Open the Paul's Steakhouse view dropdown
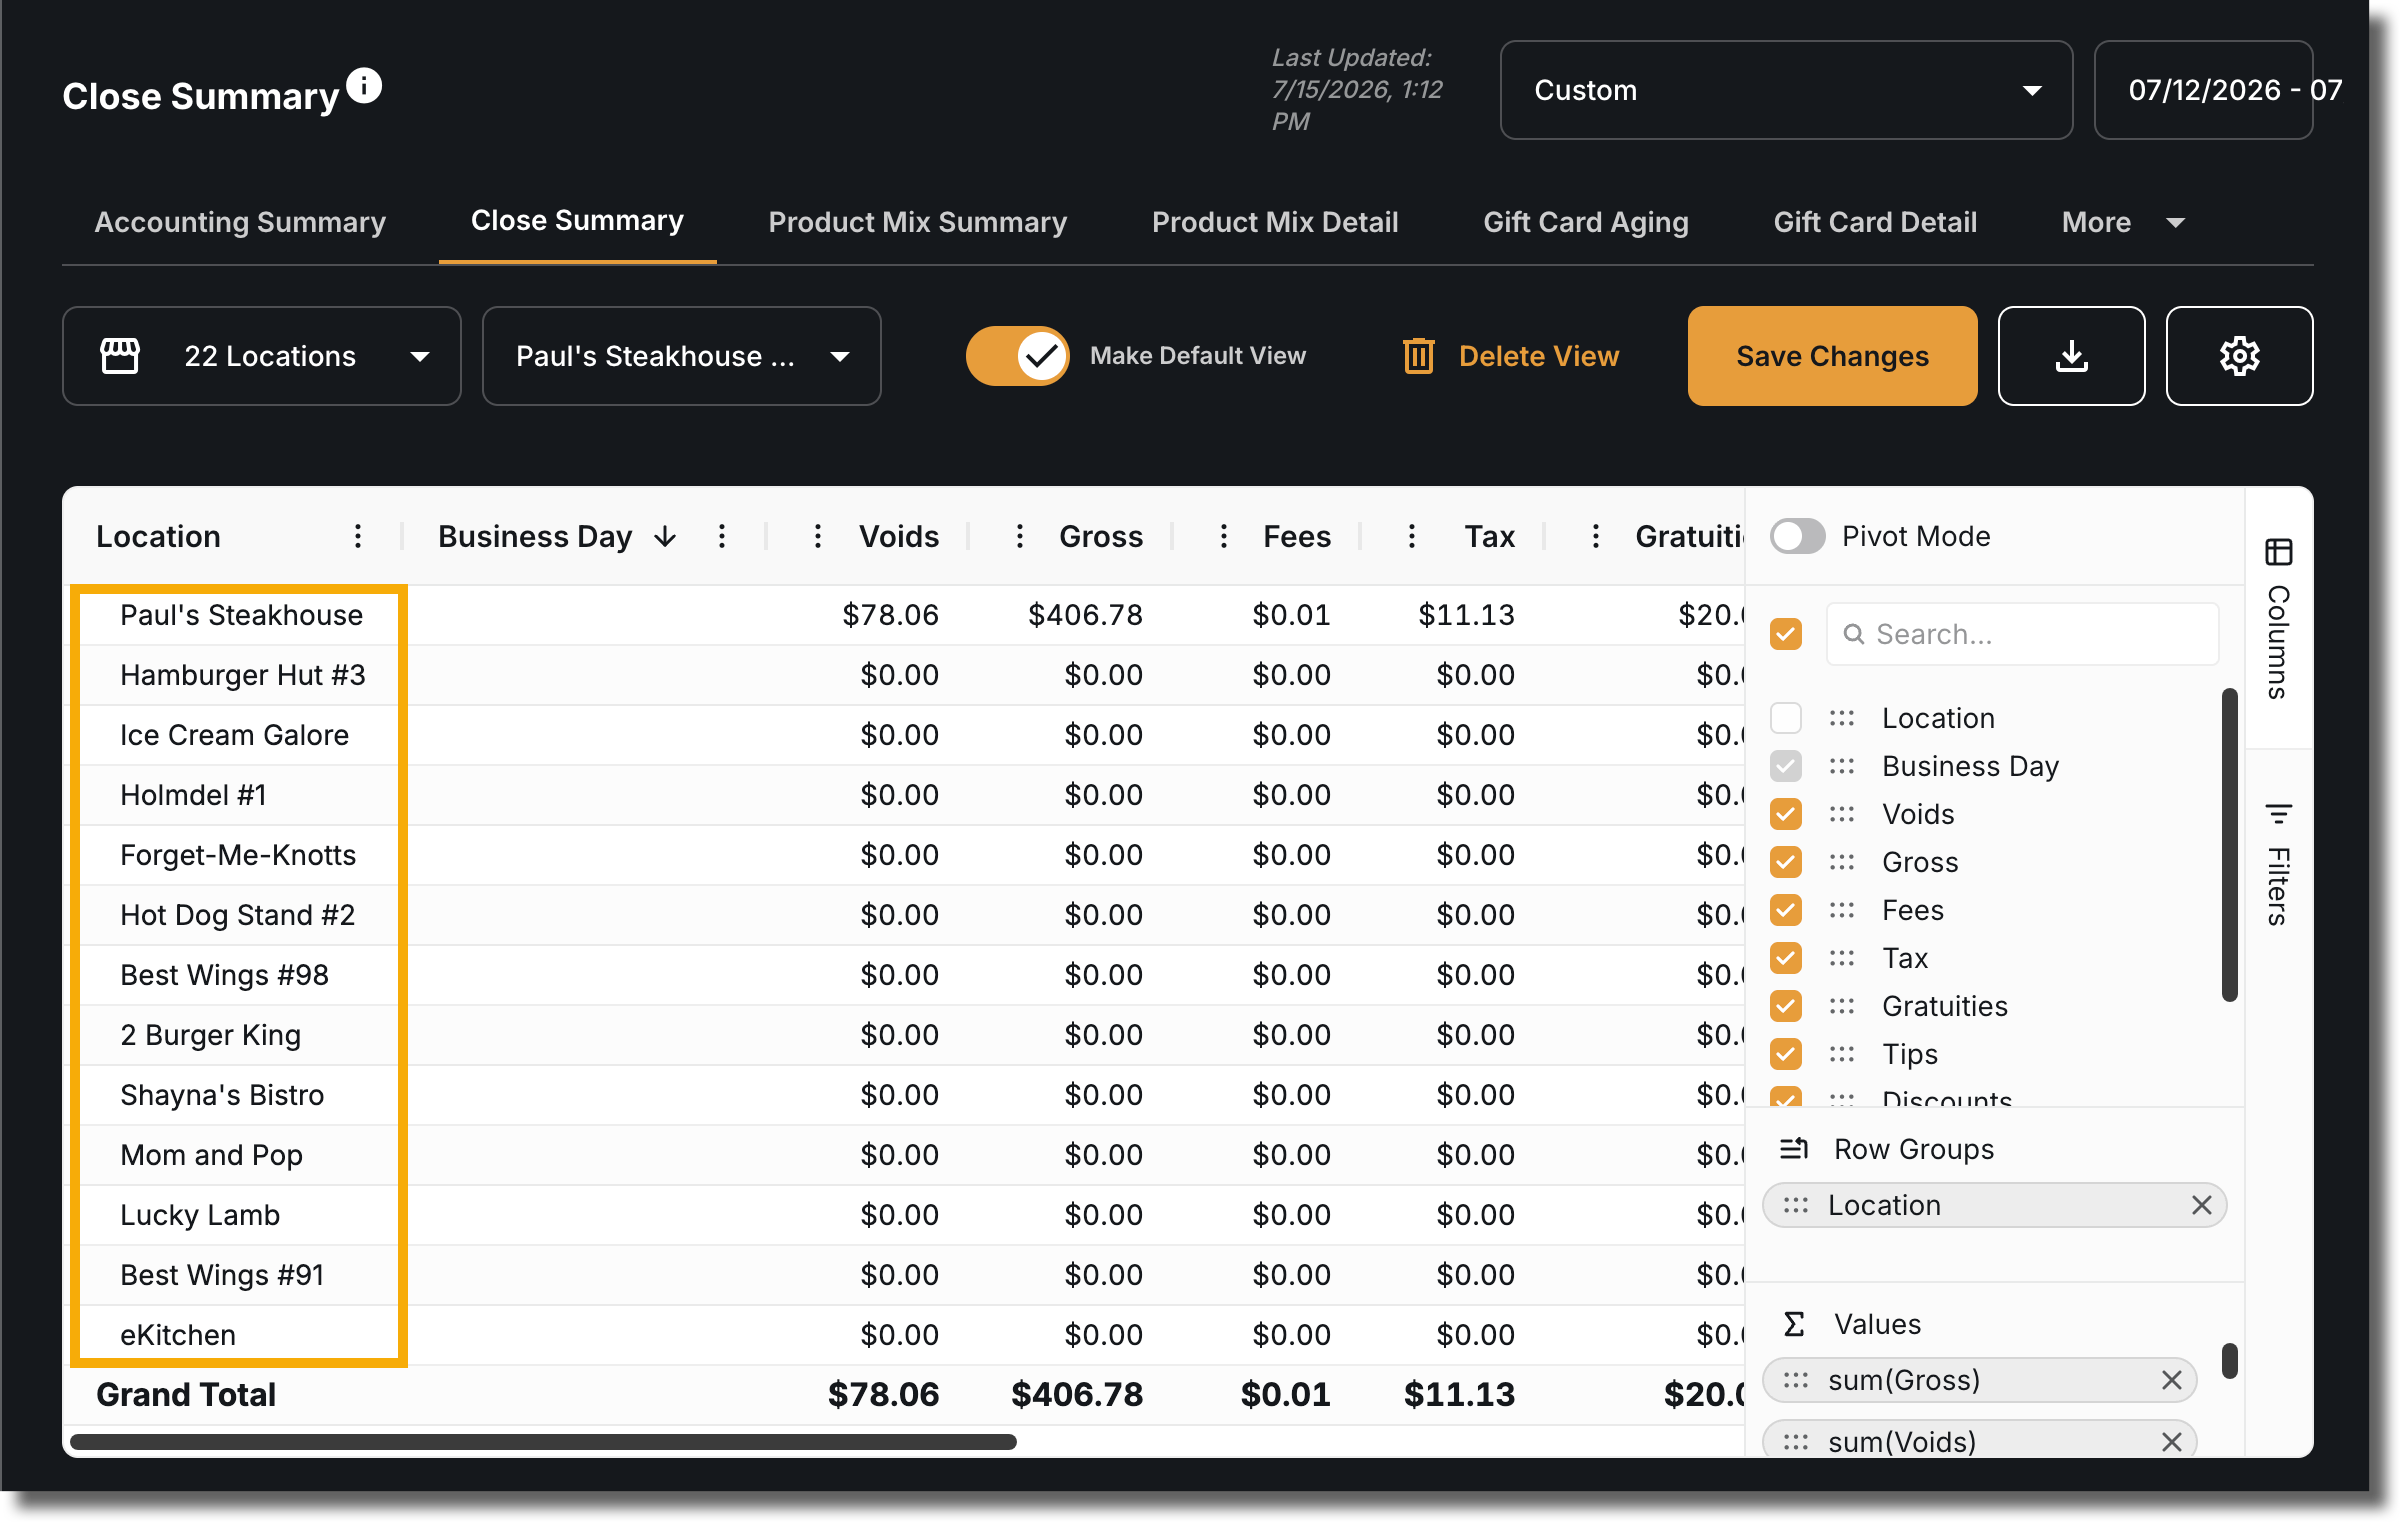Screen dimensions: 2400x1522 pyautogui.click(x=681, y=356)
